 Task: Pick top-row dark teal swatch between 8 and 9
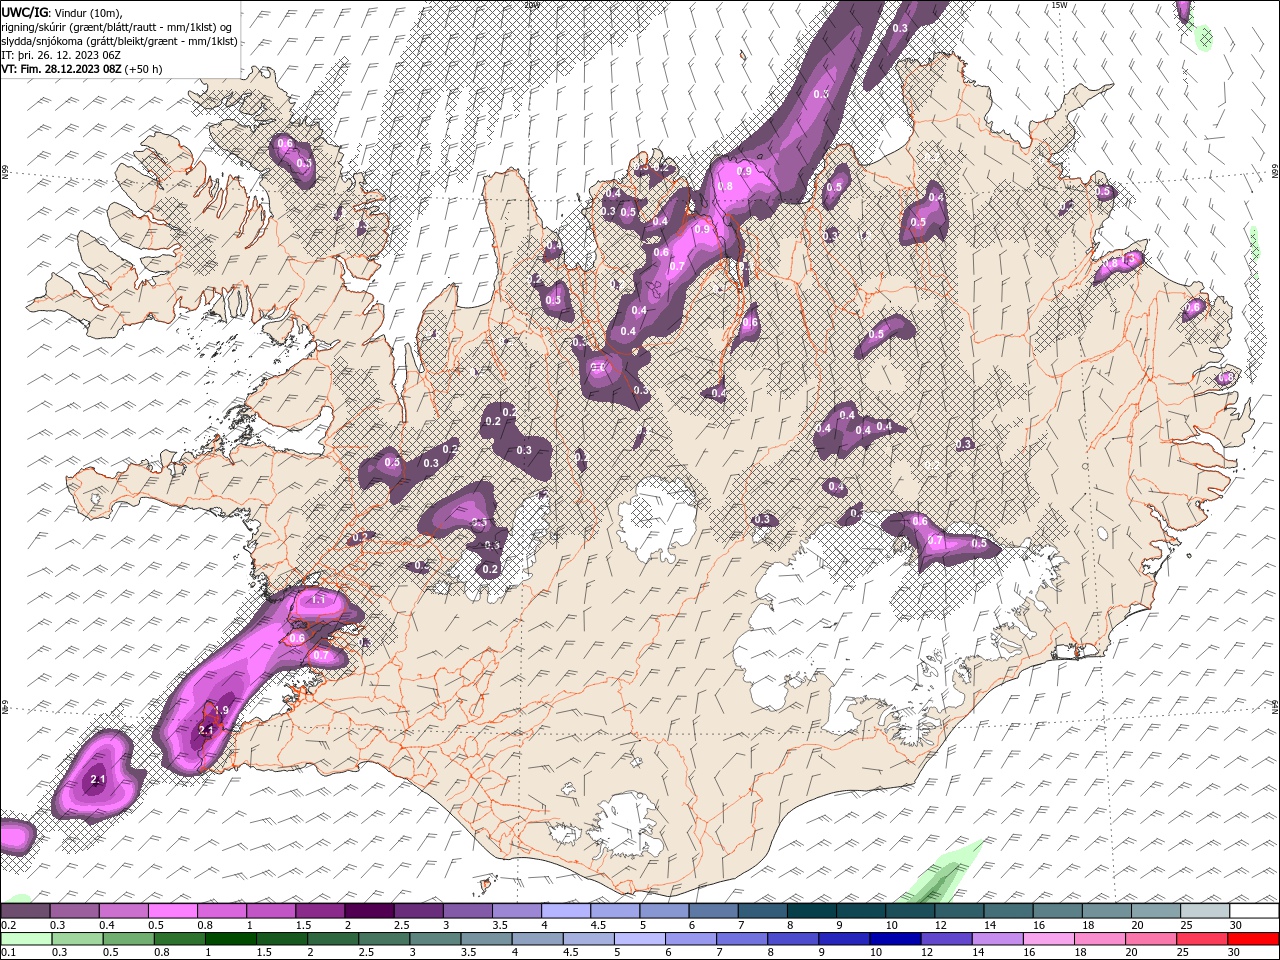click(811, 911)
